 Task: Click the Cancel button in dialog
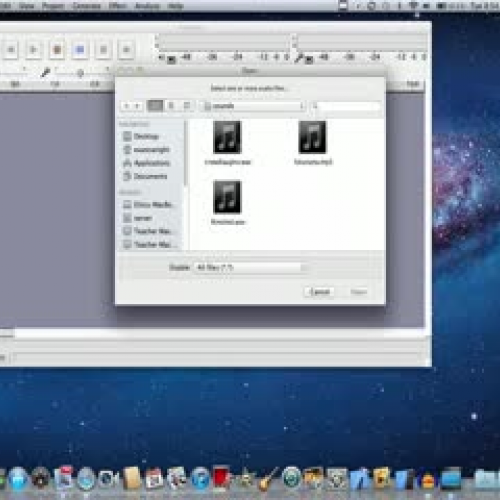pyautogui.click(x=319, y=292)
